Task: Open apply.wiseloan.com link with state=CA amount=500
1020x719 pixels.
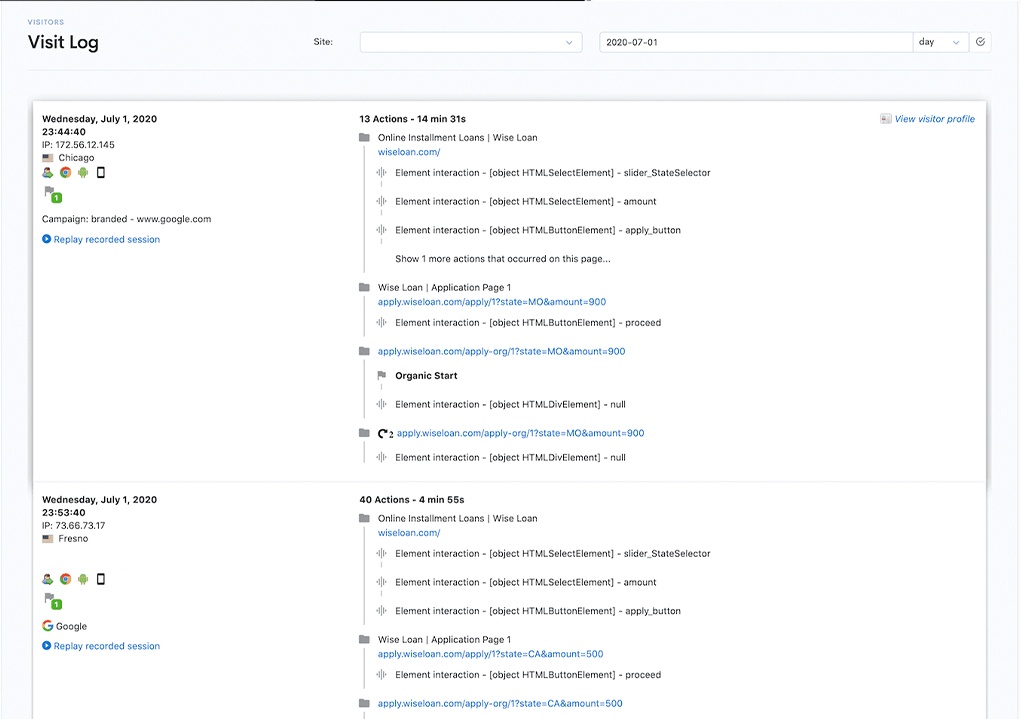Action: (x=490, y=654)
